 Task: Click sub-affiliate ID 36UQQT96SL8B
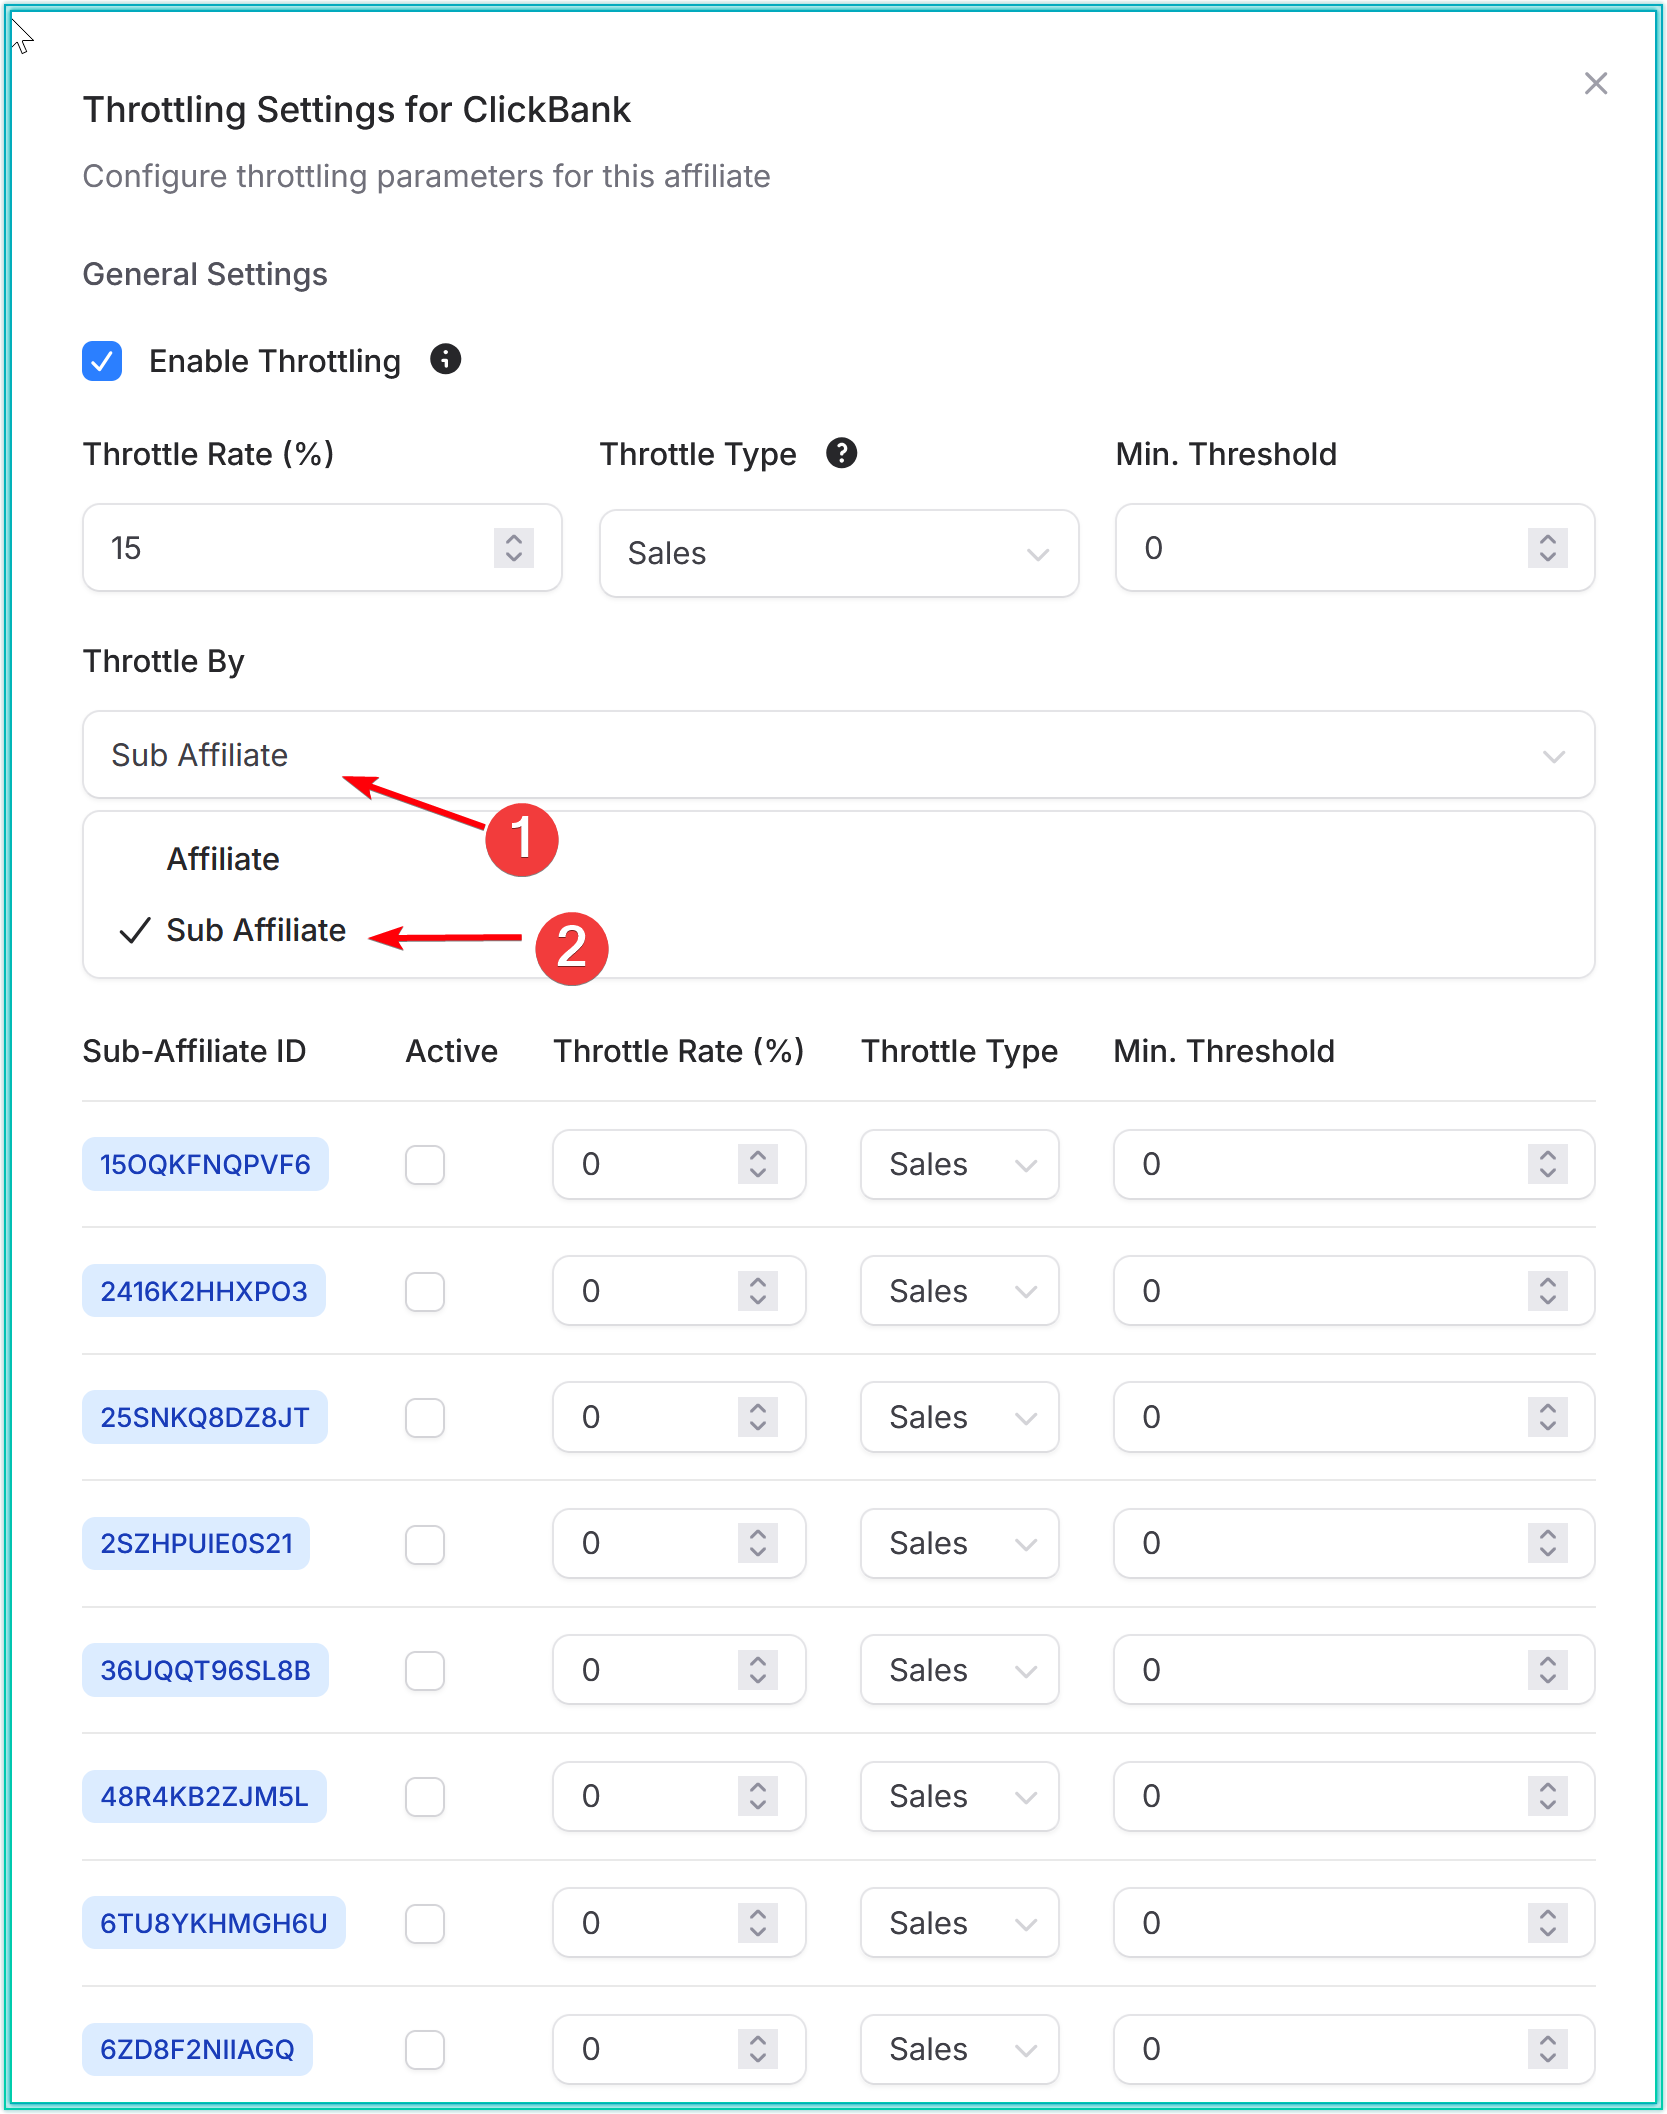pos(205,1670)
